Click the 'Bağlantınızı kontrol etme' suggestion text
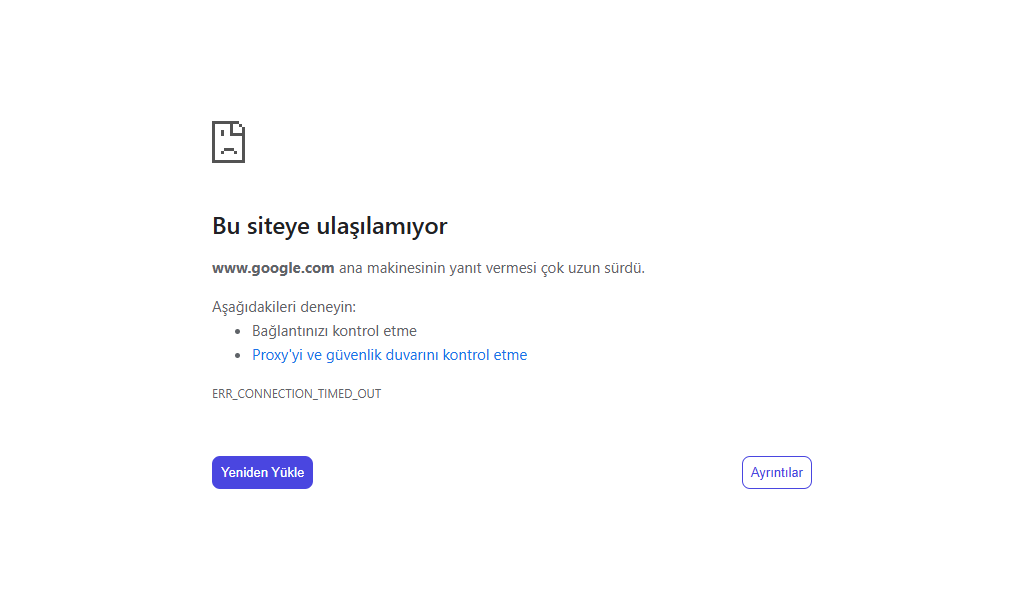 pyautogui.click(x=334, y=331)
